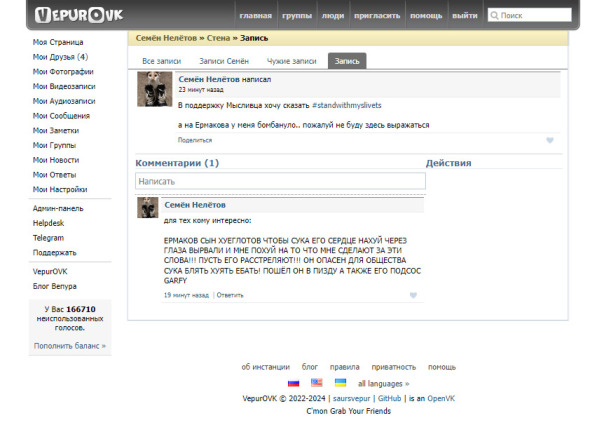Open Моя Страница in sidebar
The image size is (604, 425).
[58, 42]
